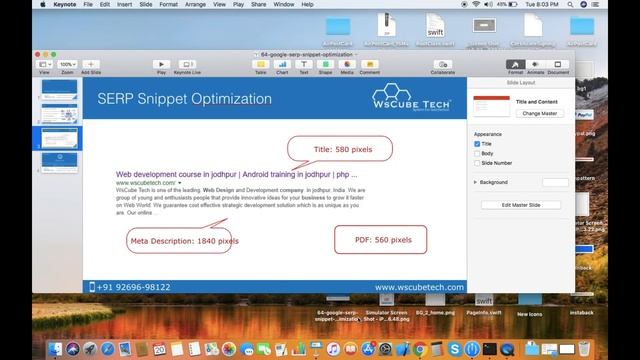Open the Insert menu
The image size is (640, 360).
point(124,4)
